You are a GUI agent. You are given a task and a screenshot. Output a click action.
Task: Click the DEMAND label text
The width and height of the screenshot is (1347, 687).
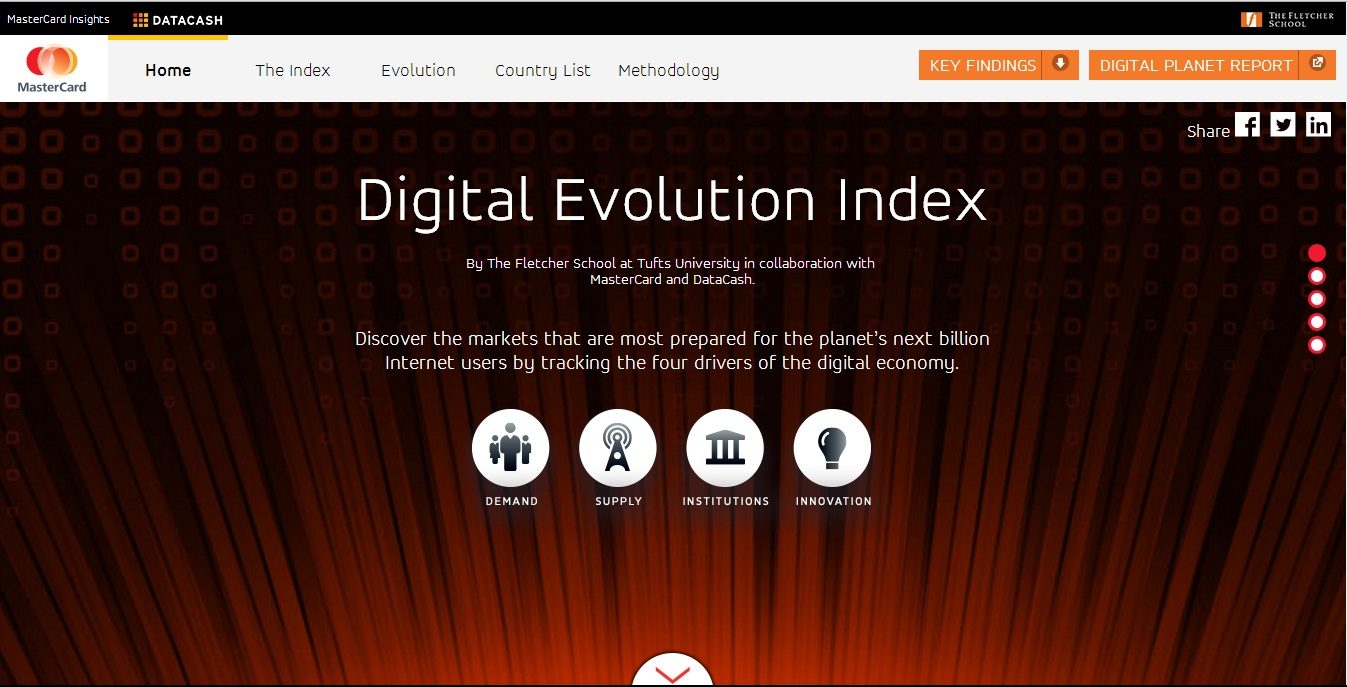click(x=512, y=502)
